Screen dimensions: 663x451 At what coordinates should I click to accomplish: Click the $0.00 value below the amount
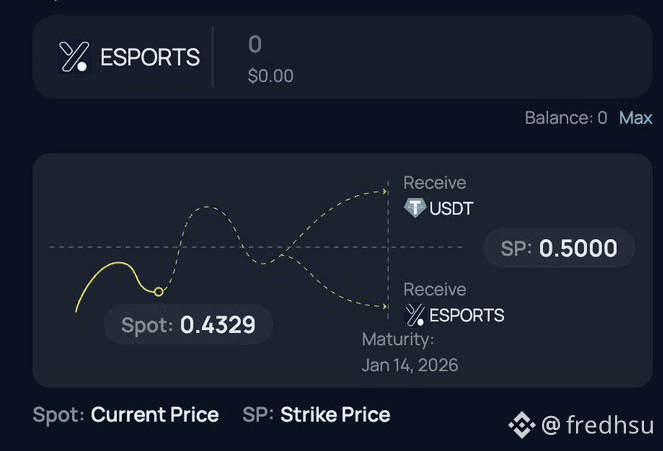point(270,76)
